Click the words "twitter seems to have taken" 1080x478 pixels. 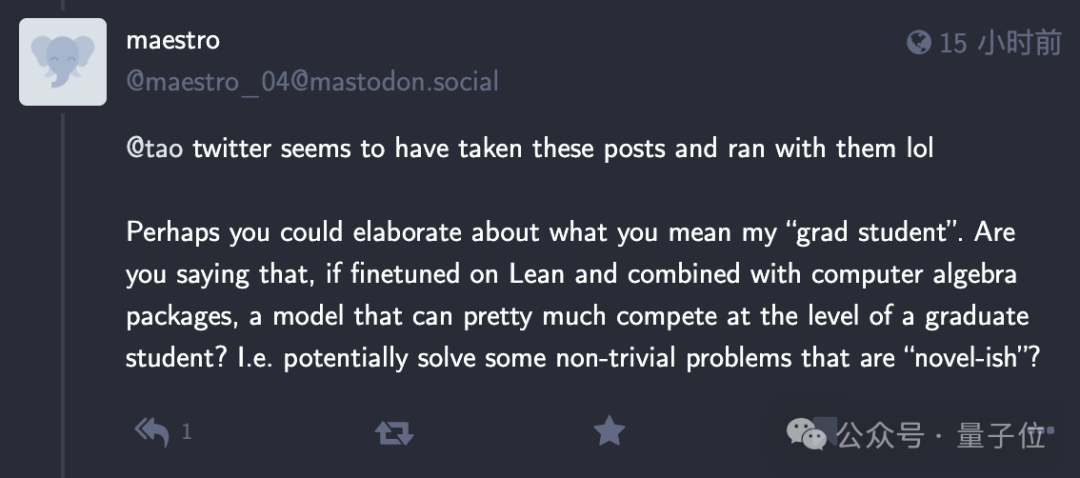pyautogui.click(x=358, y=149)
